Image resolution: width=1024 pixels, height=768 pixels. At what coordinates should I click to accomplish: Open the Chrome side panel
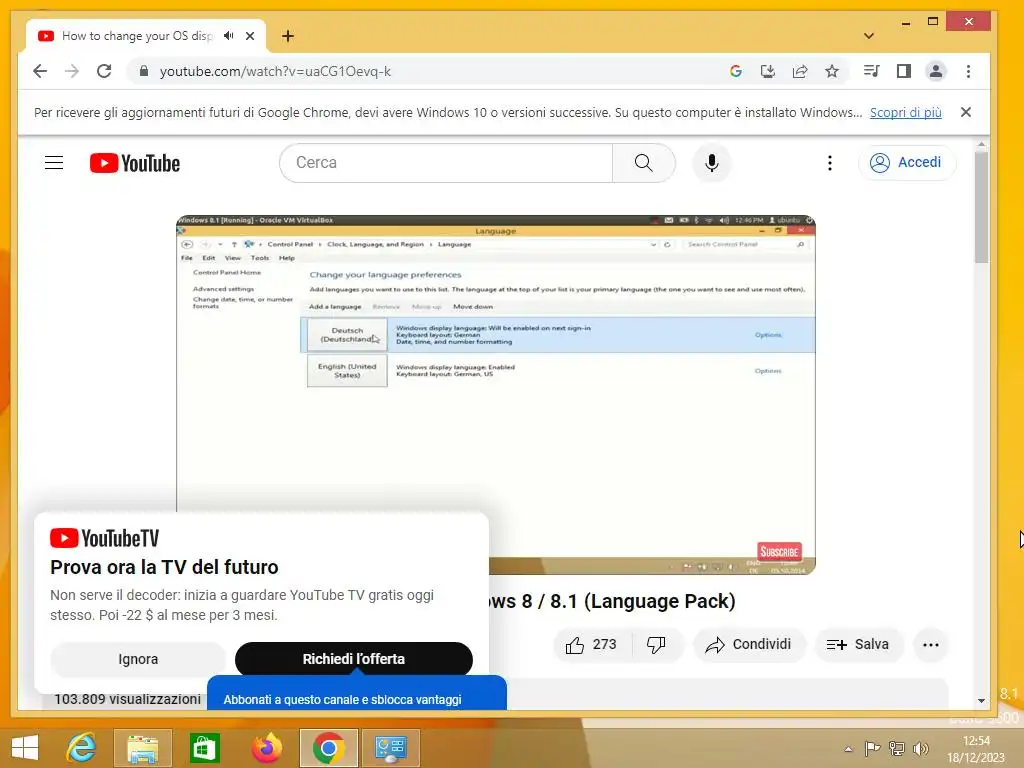904,71
